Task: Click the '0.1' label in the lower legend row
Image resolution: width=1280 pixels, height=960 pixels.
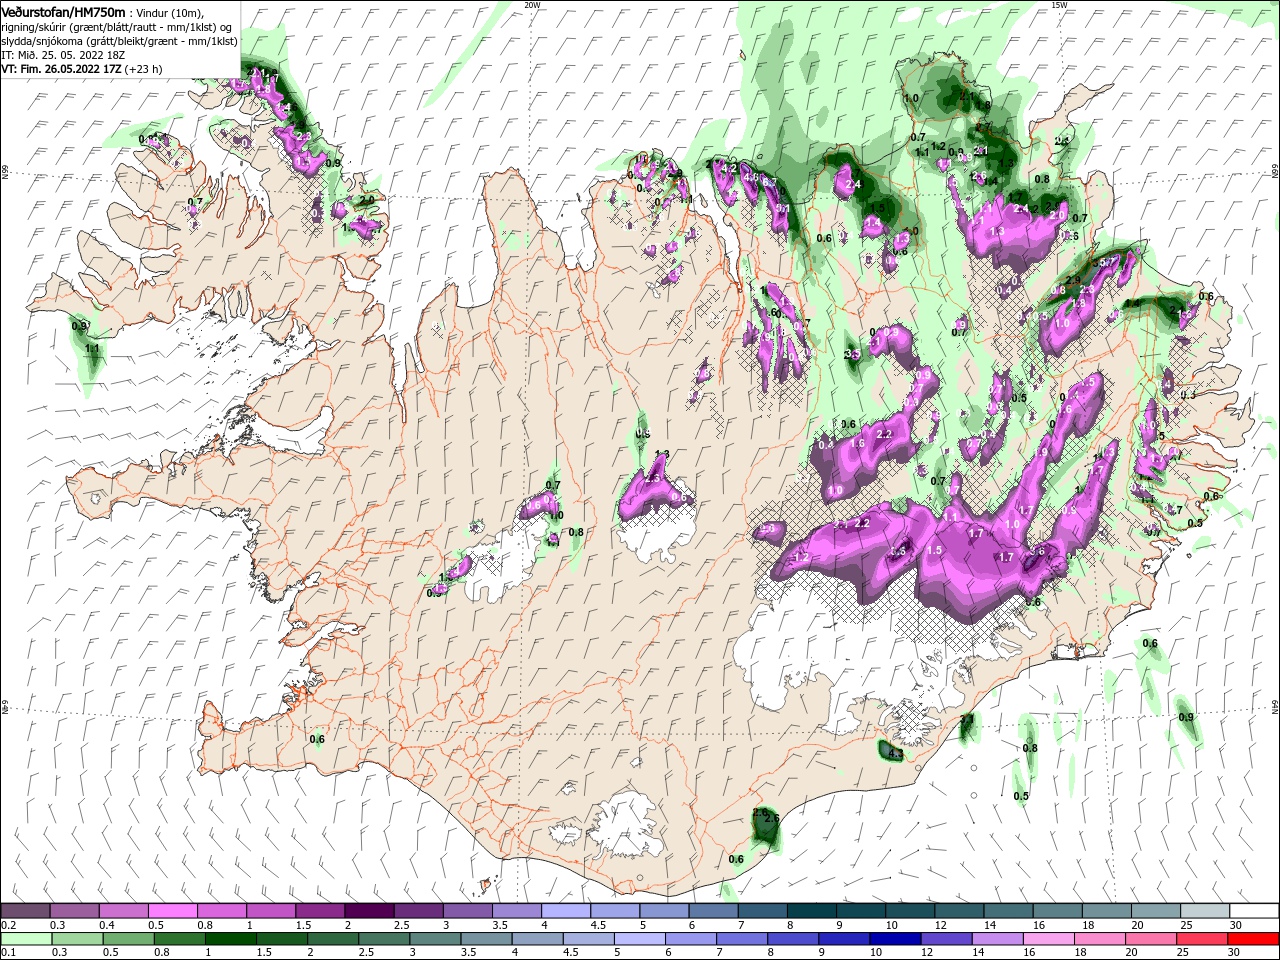Action: click(x=8, y=952)
